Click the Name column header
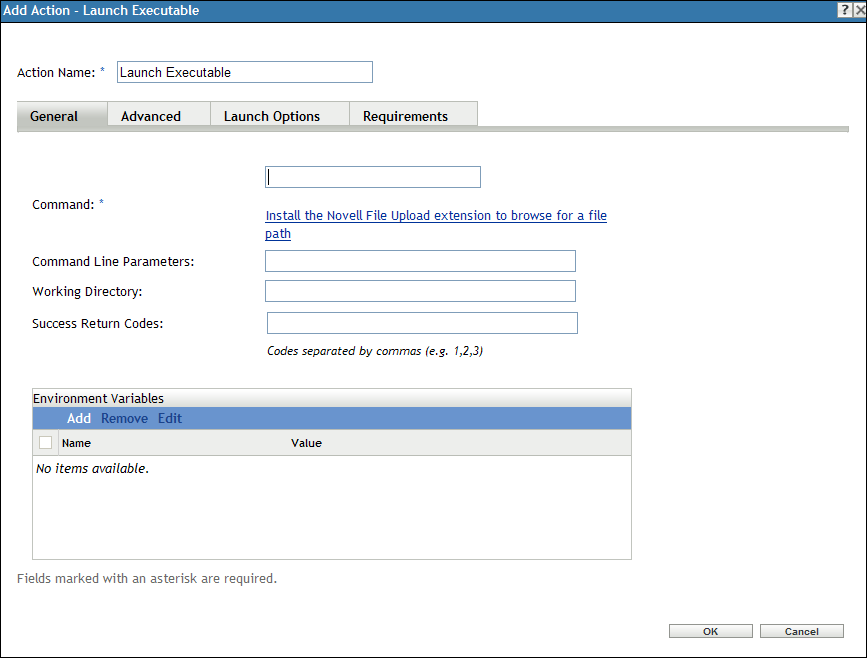The width and height of the screenshot is (867, 658). (76, 442)
